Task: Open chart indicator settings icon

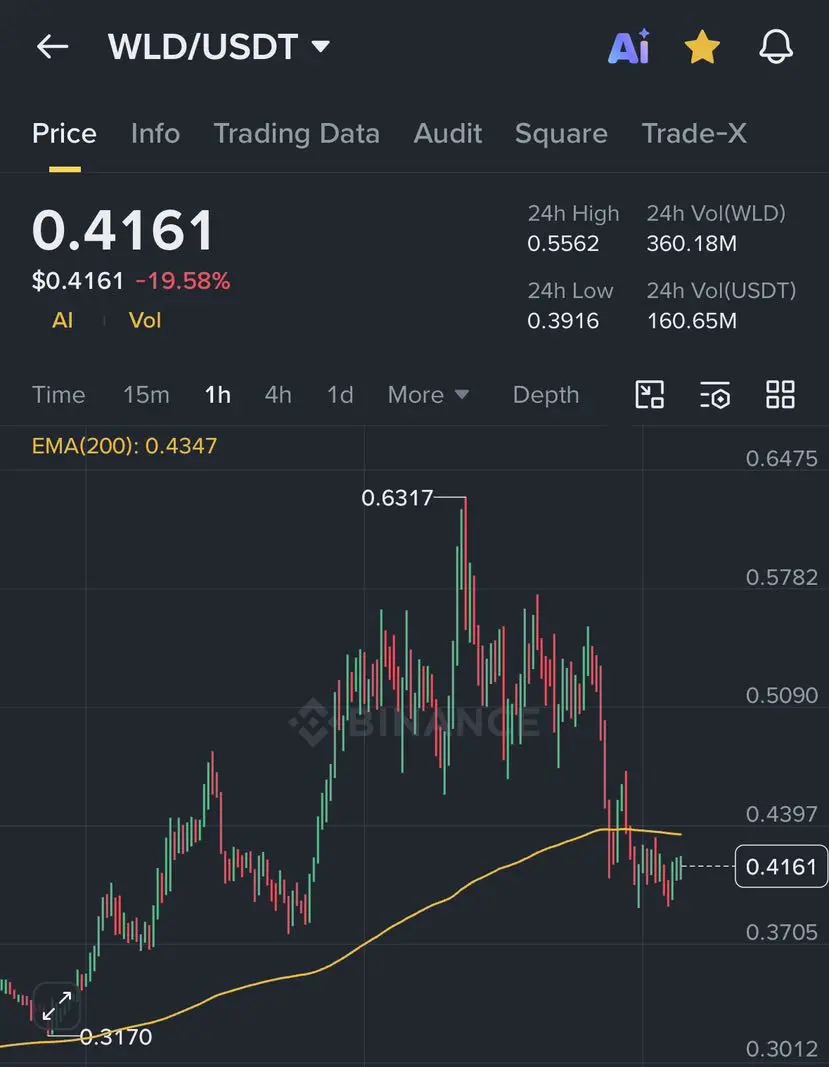Action: pos(715,395)
